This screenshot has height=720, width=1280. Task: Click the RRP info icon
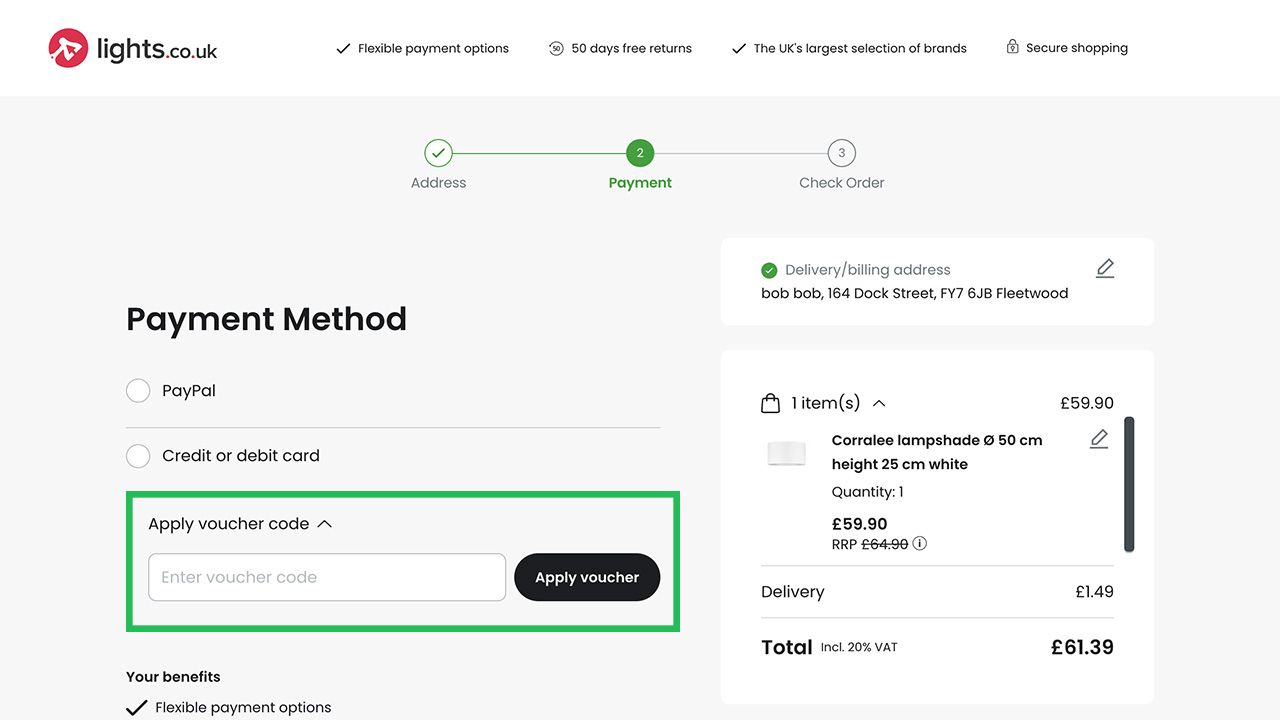point(920,544)
